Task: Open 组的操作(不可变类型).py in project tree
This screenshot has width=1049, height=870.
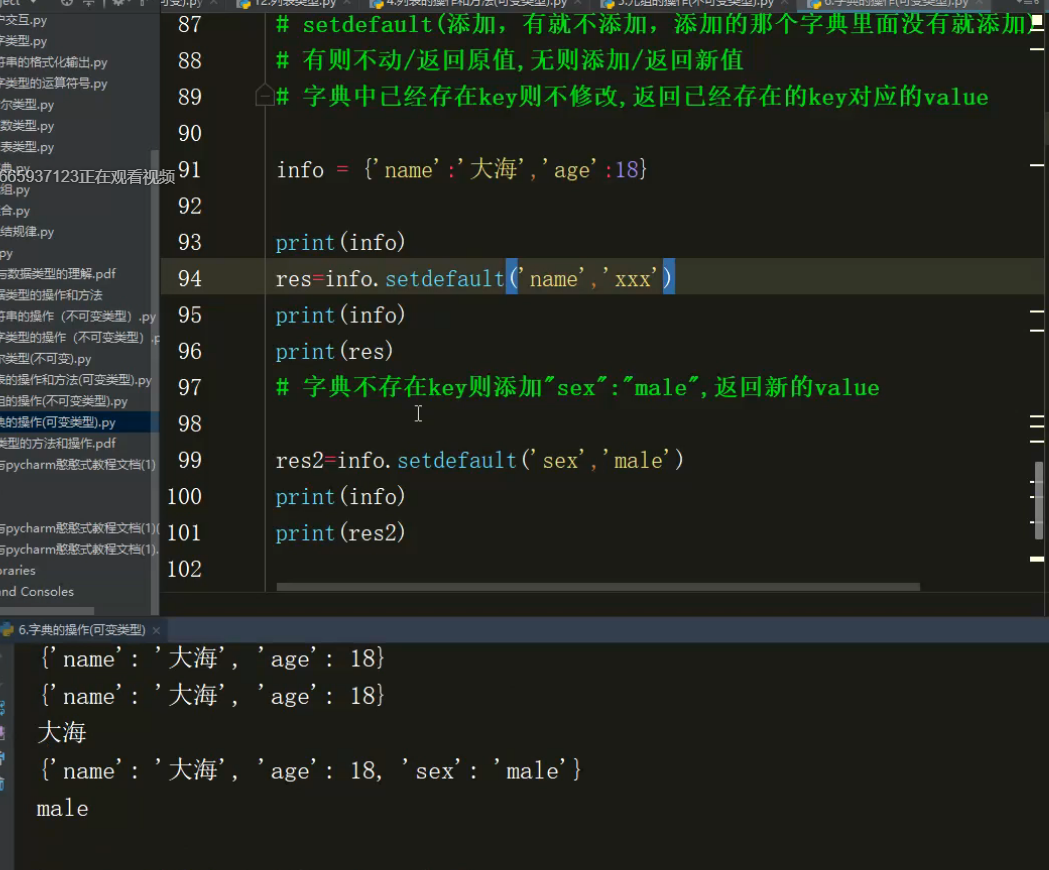Action: point(64,402)
